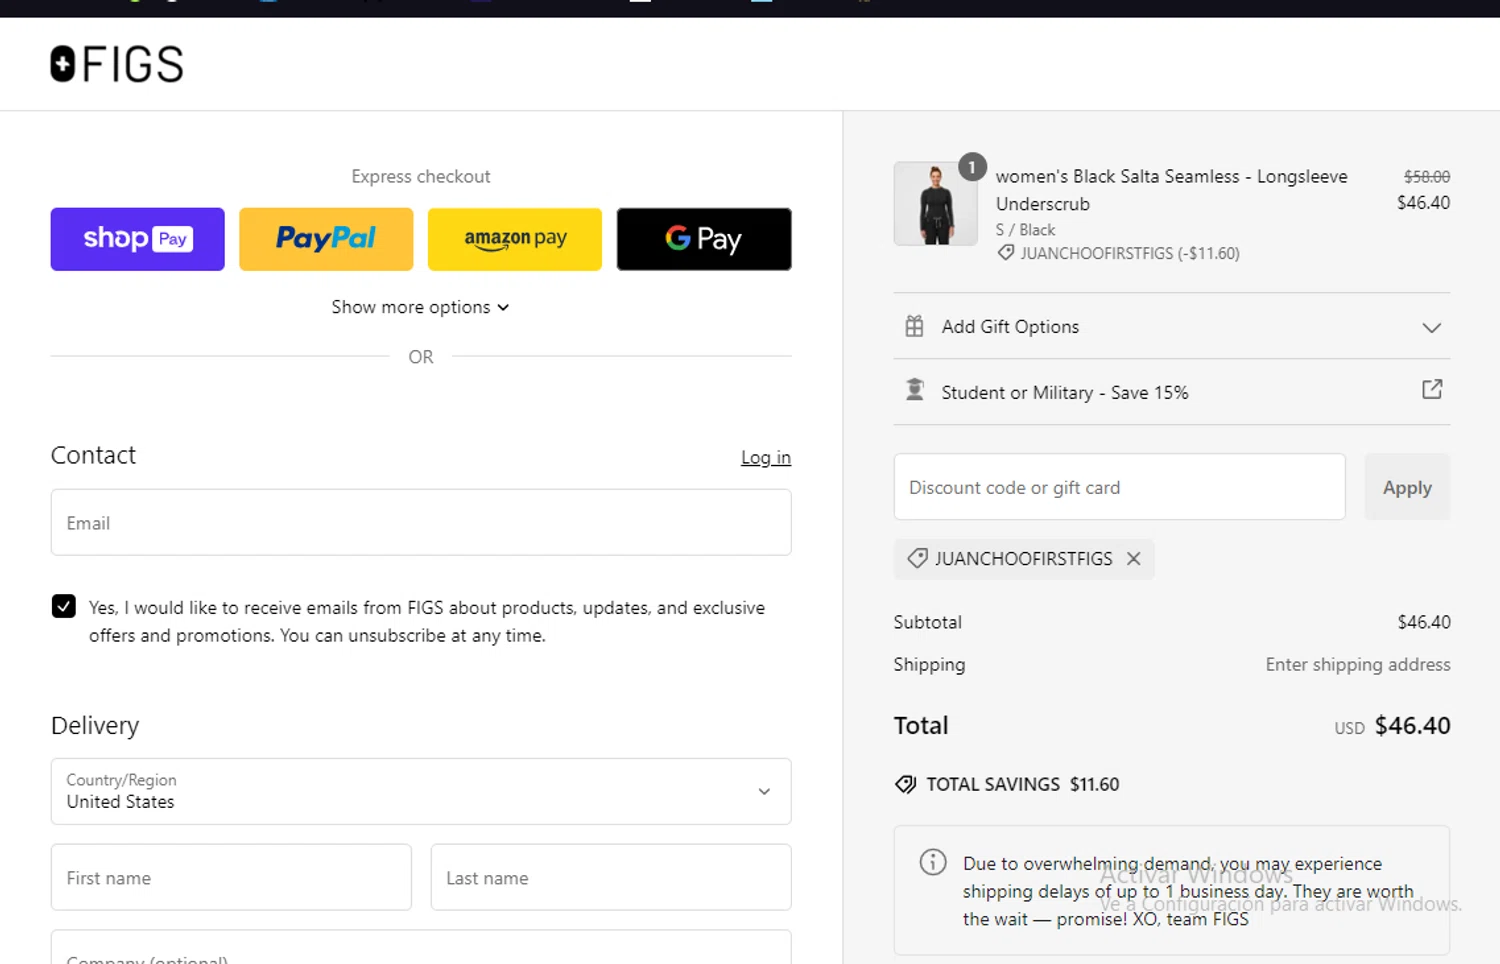Expand Show more options for express checkout
The width and height of the screenshot is (1500, 964).
pyautogui.click(x=420, y=307)
